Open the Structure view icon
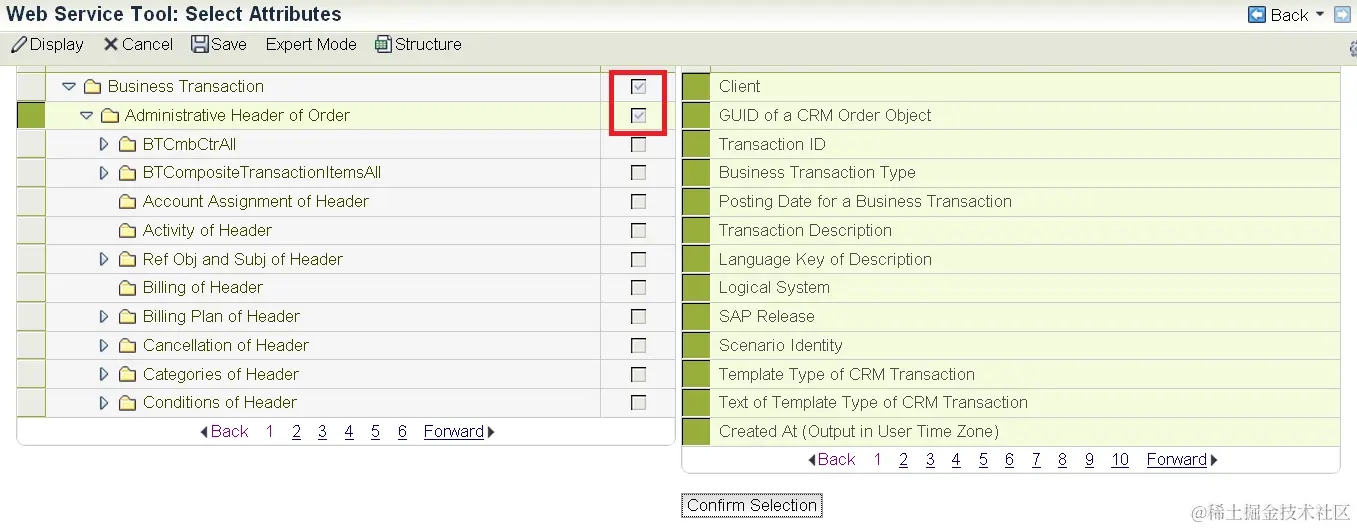1357x529 pixels. (383, 44)
